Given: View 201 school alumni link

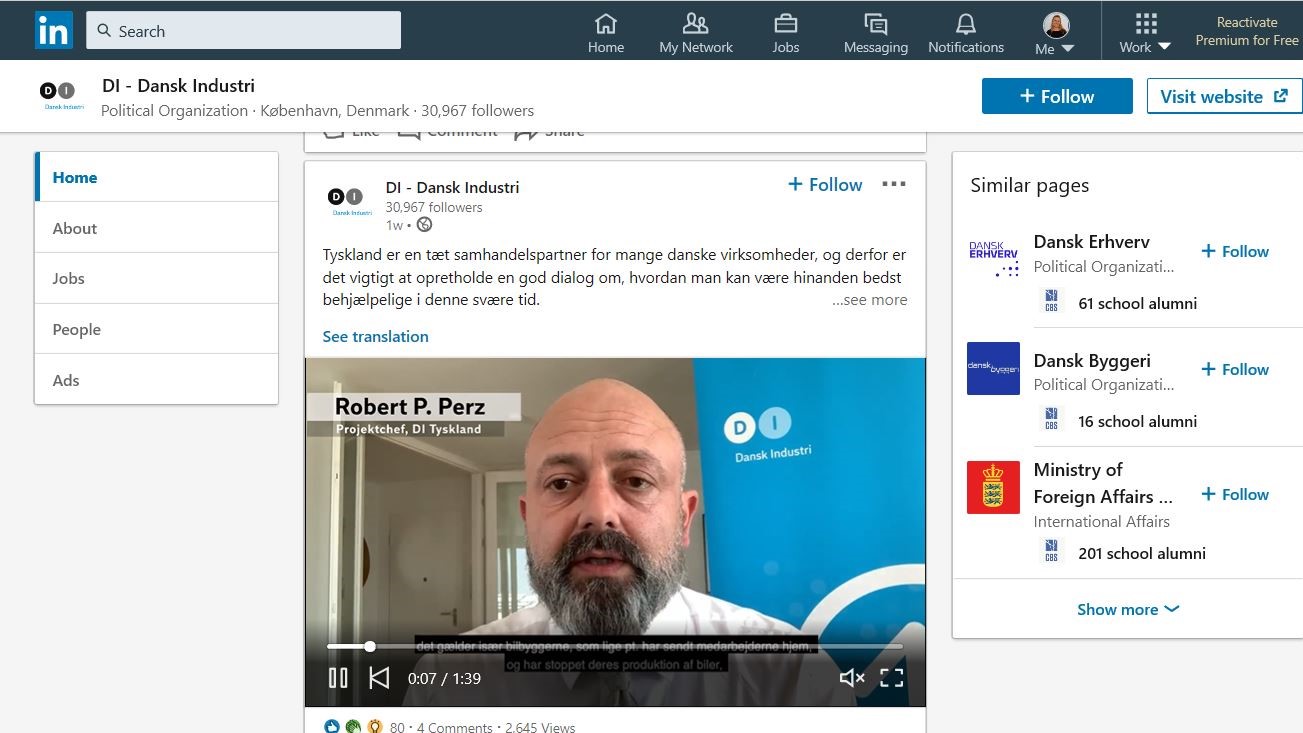Looking at the screenshot, I should click(x=1142, y=553).
